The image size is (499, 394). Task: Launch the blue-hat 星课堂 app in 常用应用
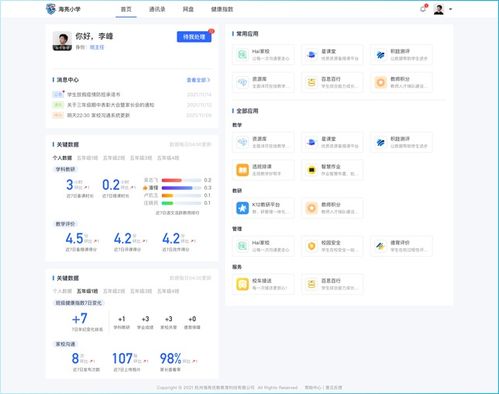[x=332, y=55]
